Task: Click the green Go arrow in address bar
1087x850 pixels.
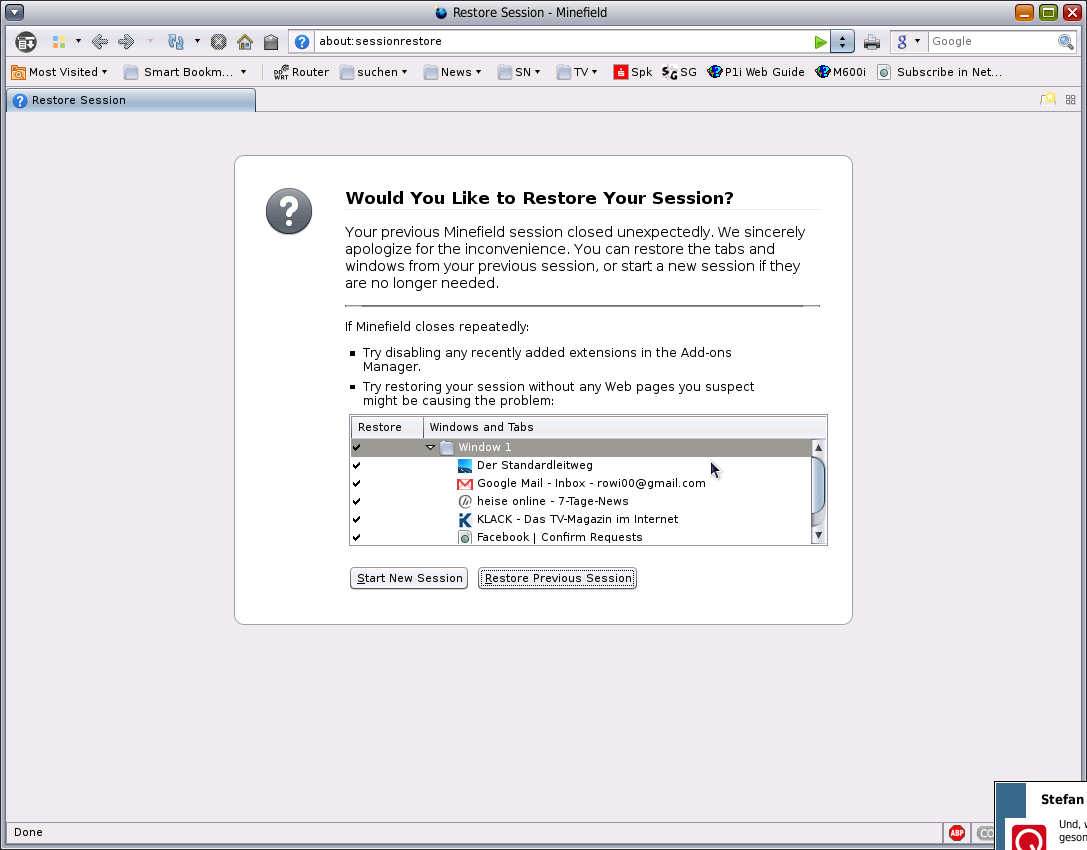Action: click(x=820, y=42)
